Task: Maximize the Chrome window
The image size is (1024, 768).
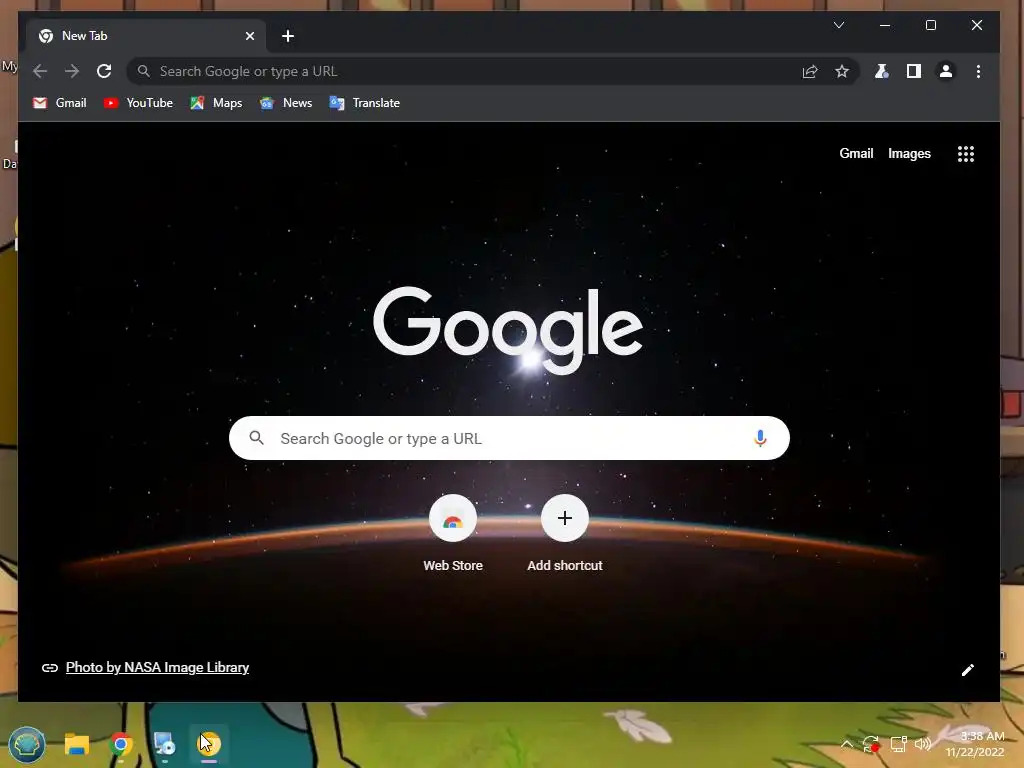Action: (x=931, y=25)
